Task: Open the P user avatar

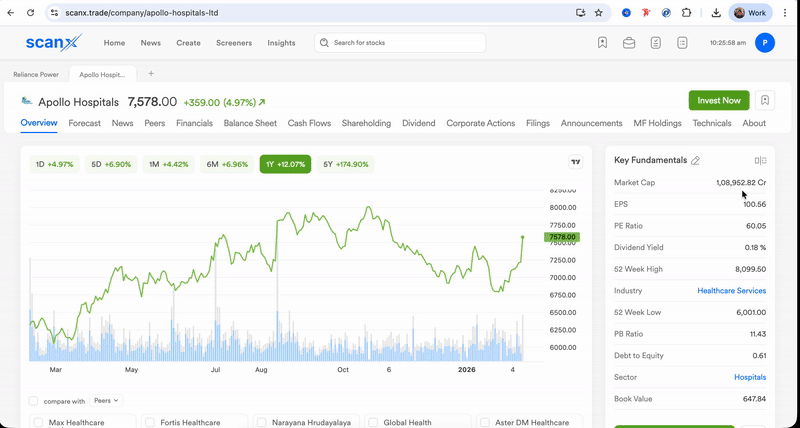Action: pyautogui.click(x=765, y=43)
